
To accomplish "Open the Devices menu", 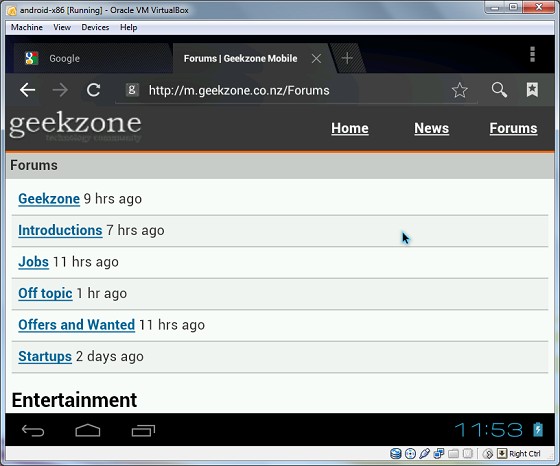I will click(x=95, y=27).
